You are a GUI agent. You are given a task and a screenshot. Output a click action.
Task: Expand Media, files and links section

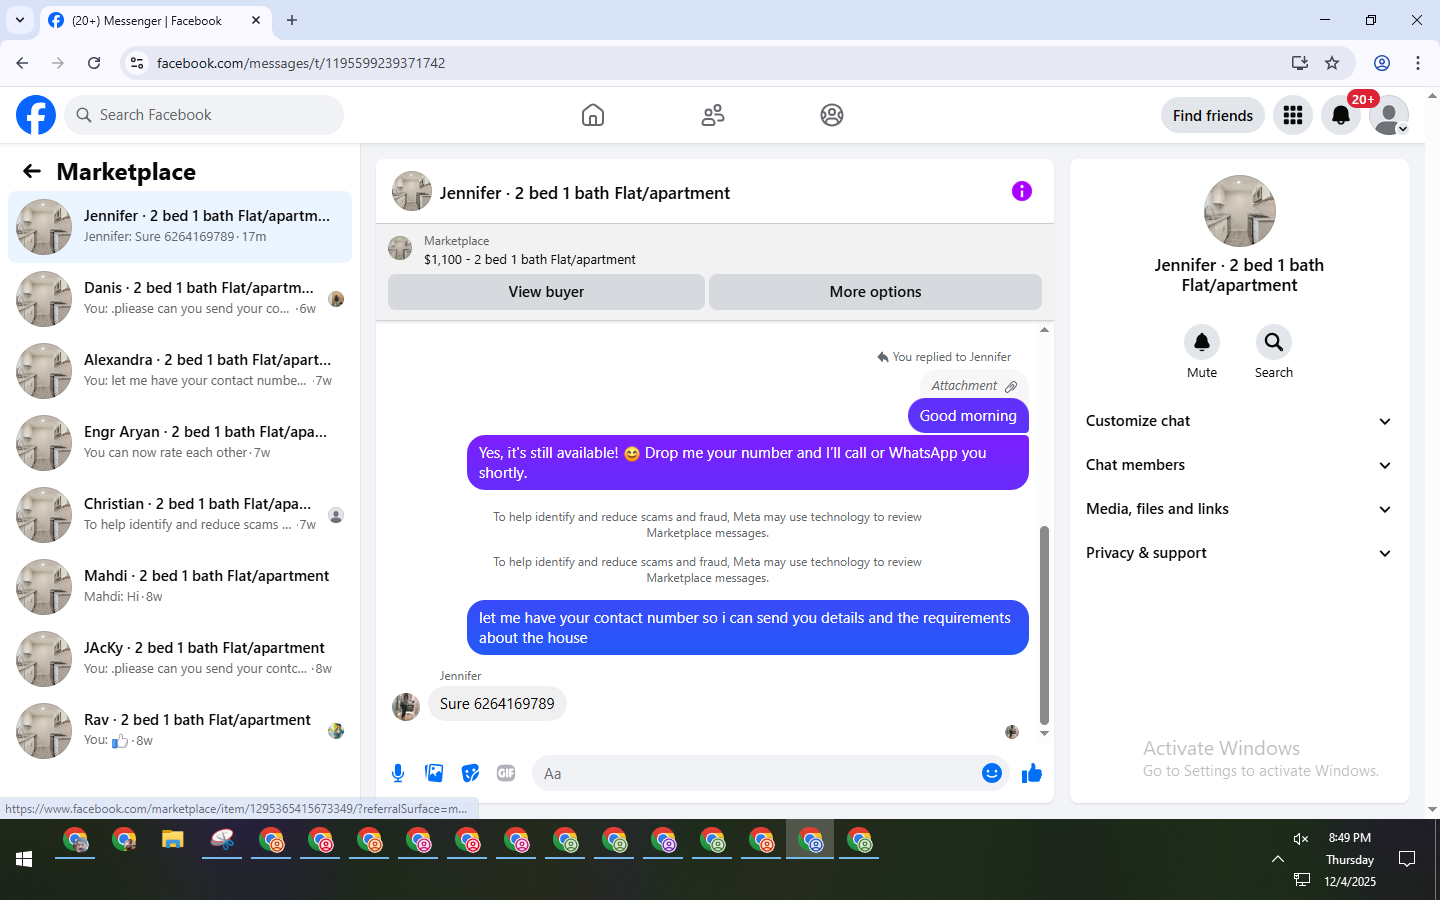click(x=1239, y=509)
